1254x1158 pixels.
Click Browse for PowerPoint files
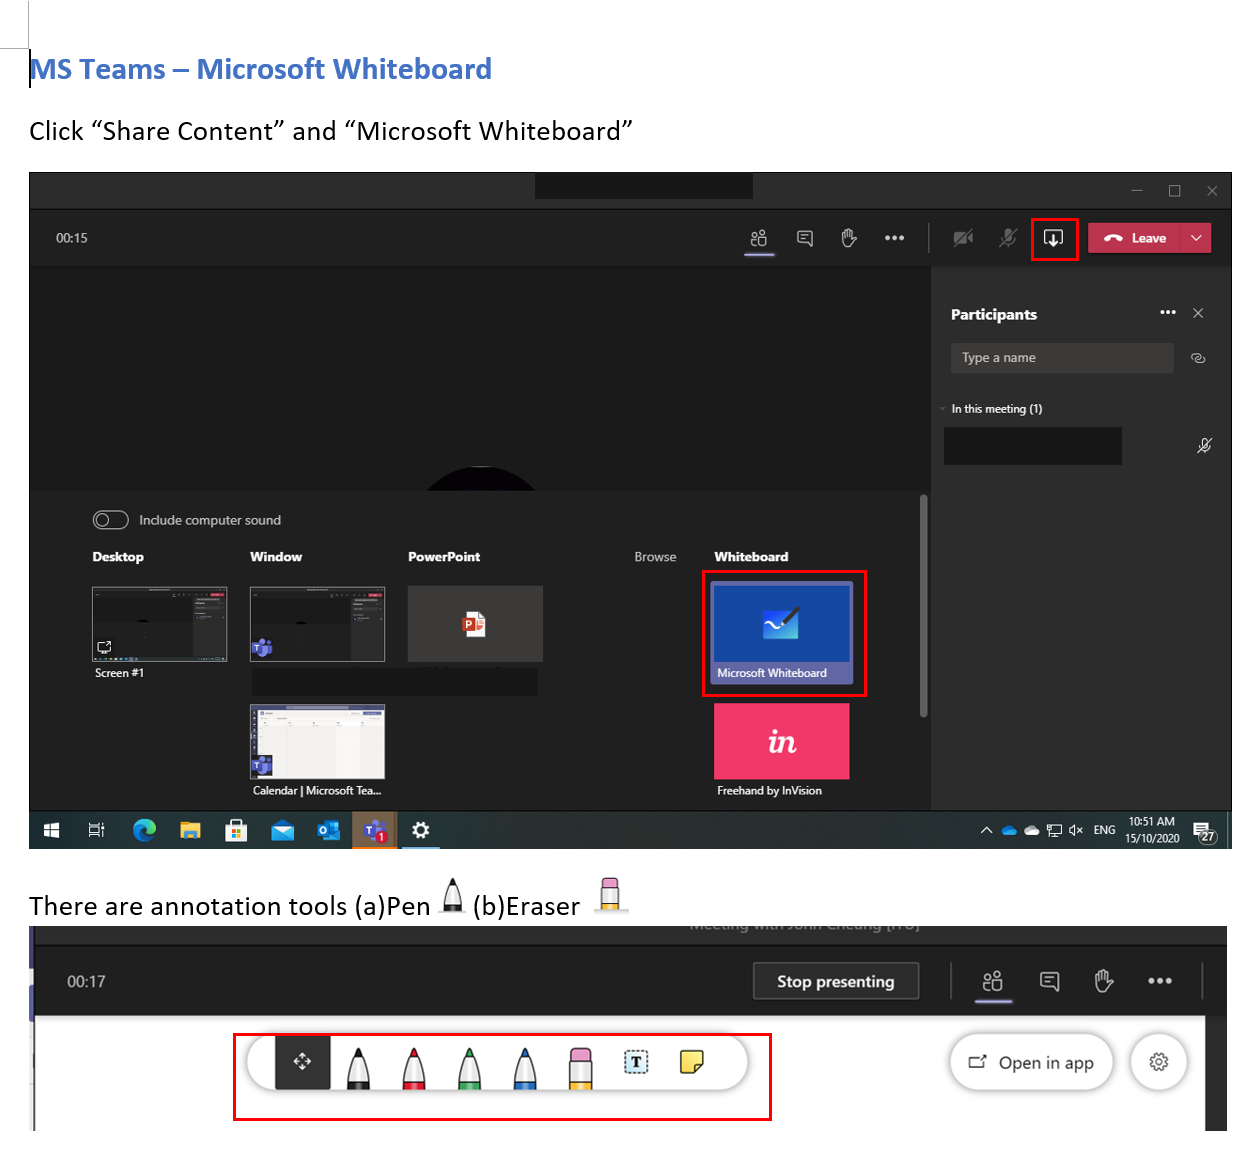point(655,557)
